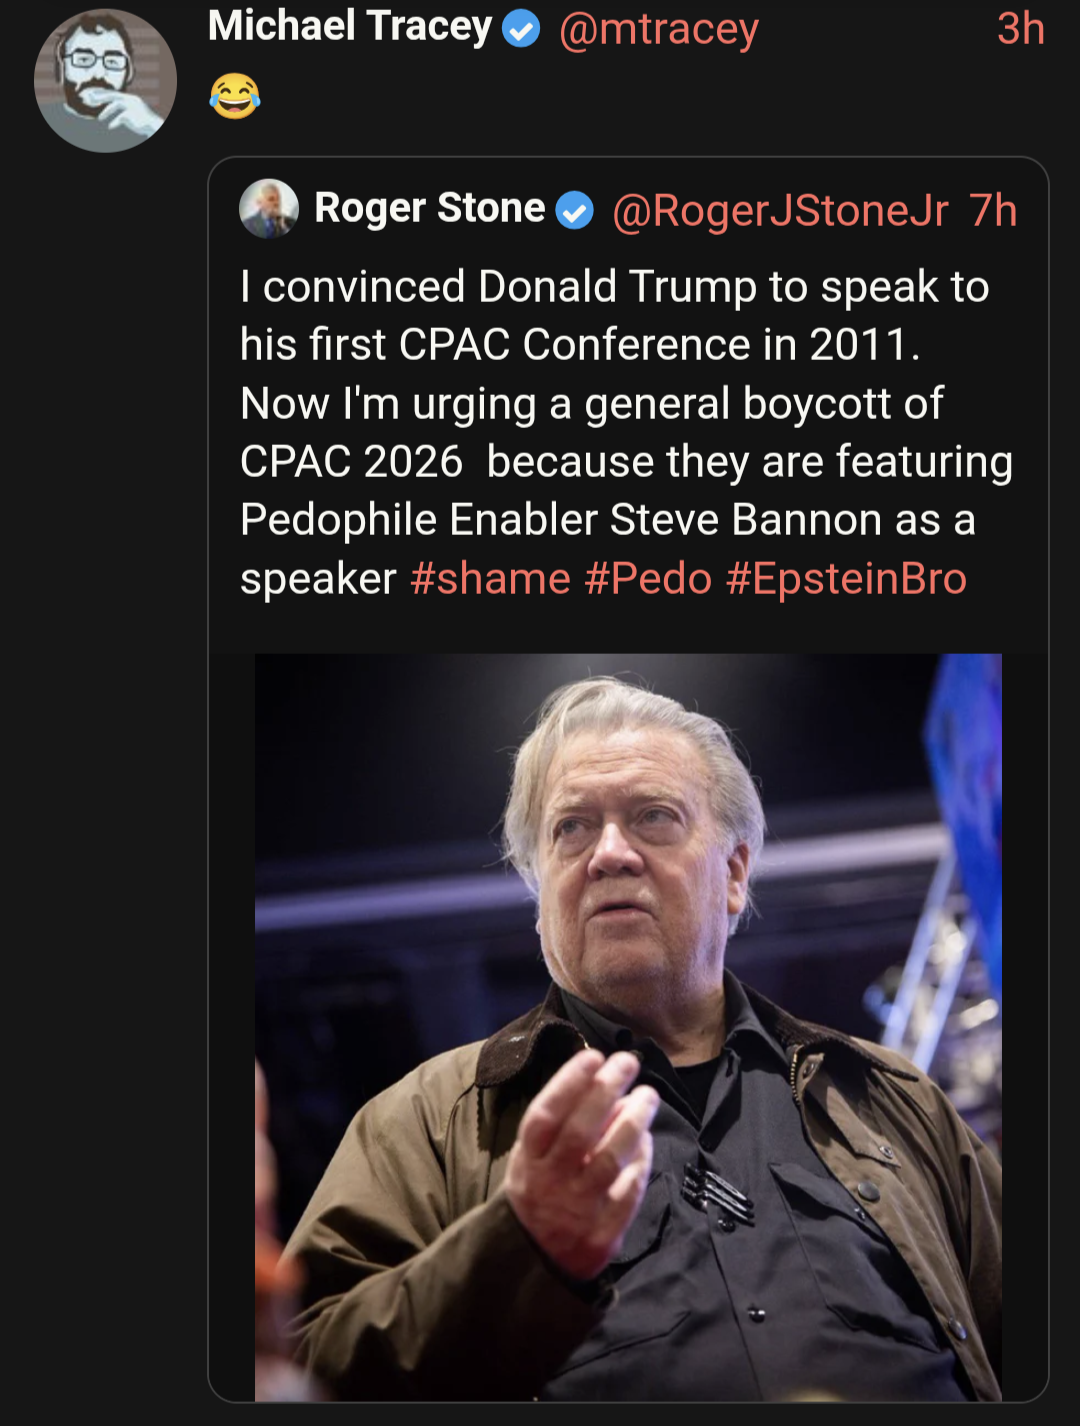This screenshot has height=1426, width=1080.
Task: Tap the laughing-crying emoji in the post
Action: pos(235,96)
